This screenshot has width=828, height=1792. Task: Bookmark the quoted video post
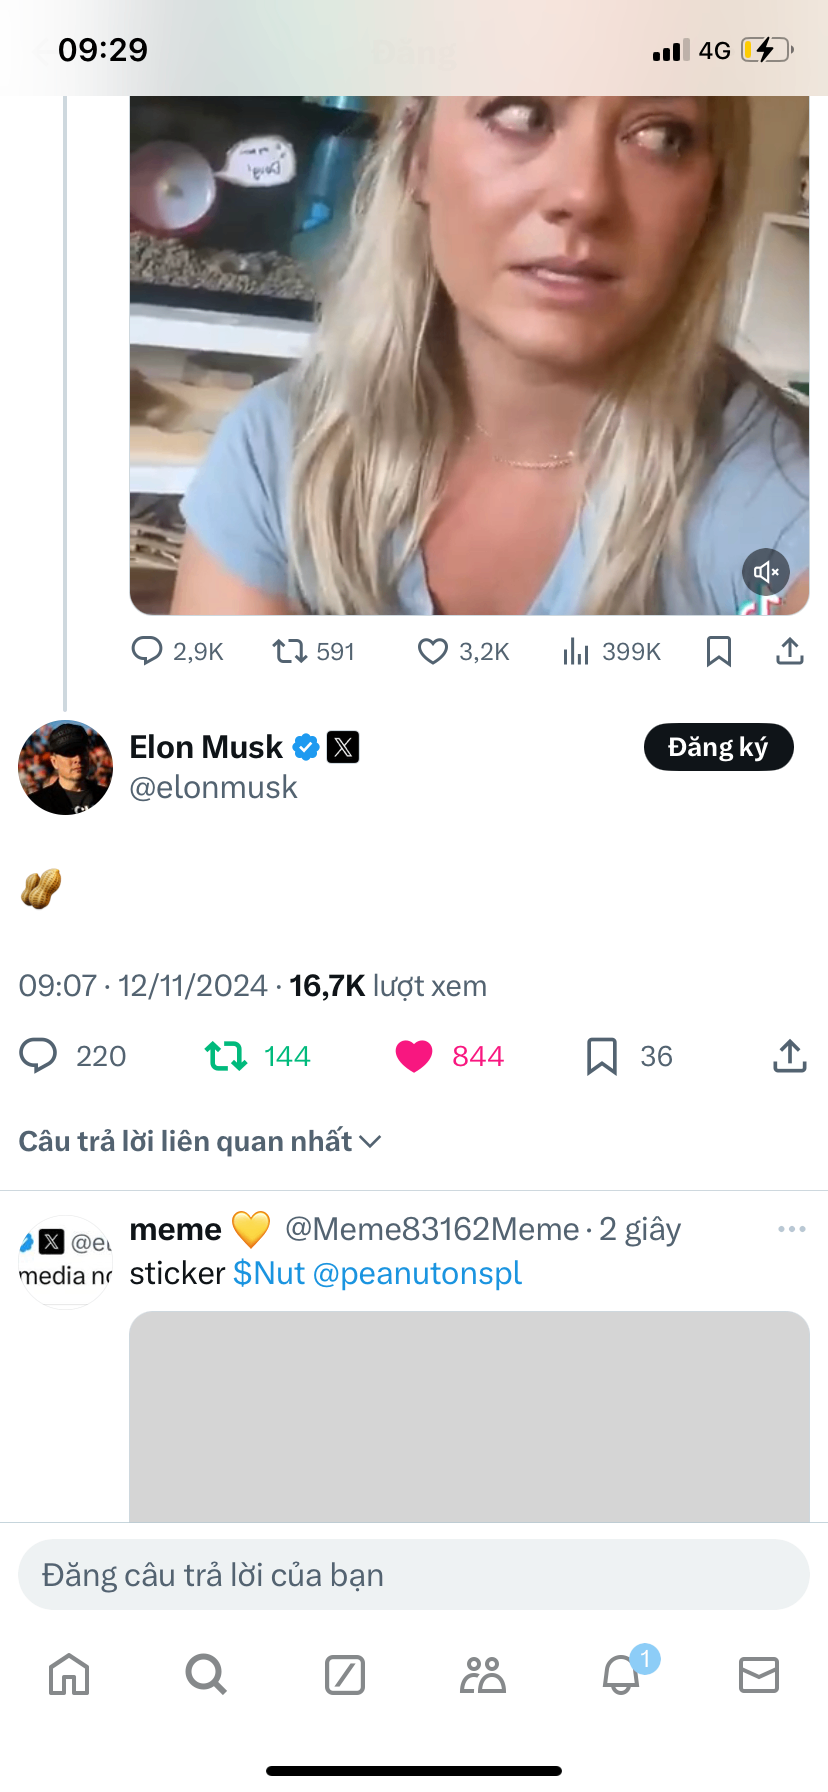point(719,652)
